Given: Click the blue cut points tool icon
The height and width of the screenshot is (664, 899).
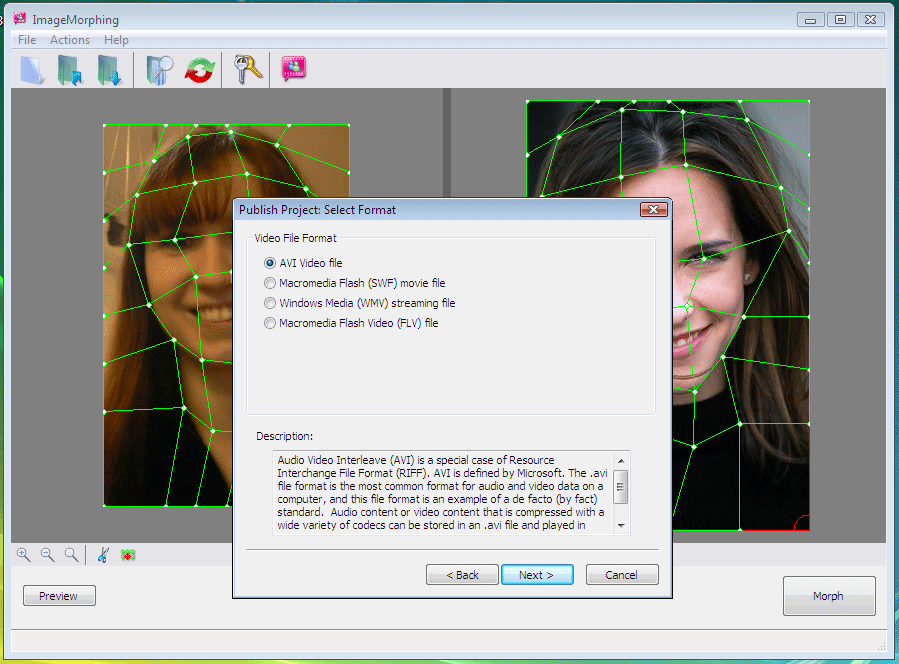Looking at the screenshot, I should click(x=103, y=554).
